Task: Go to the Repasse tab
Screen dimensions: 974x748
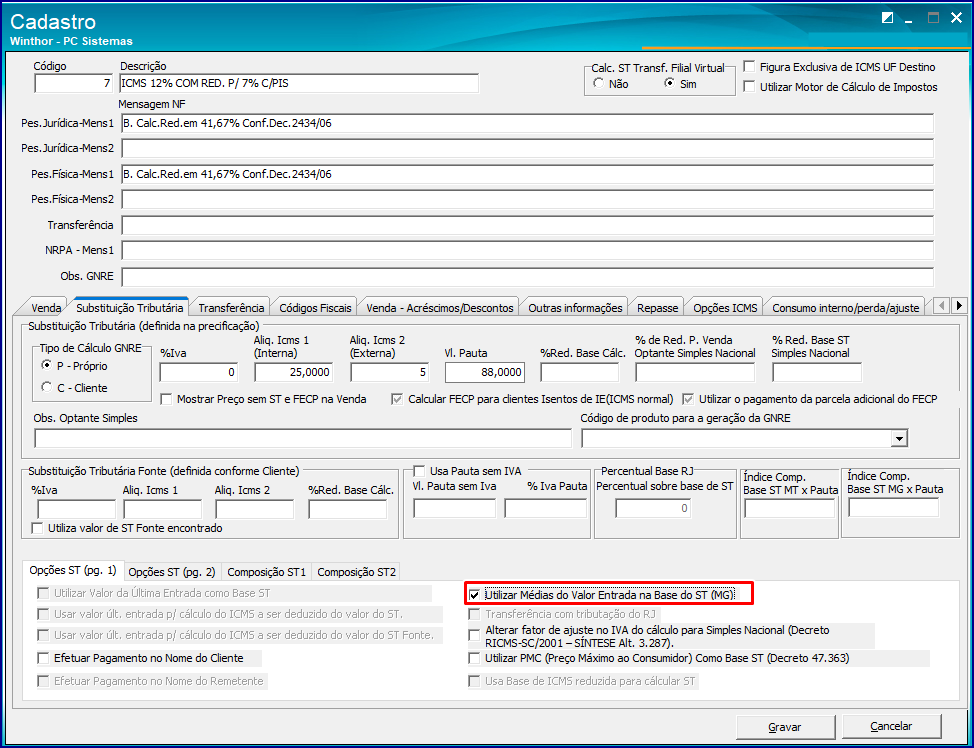Action: pyautogui.click(x=657, y=308)
